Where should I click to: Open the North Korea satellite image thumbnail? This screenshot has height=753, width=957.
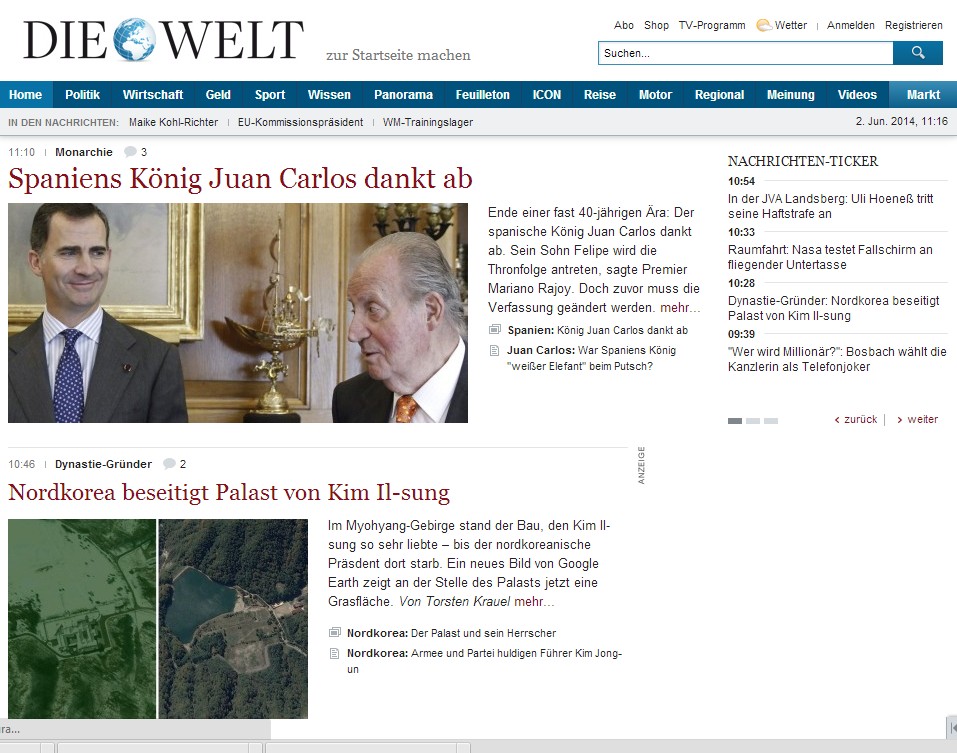coord(158,619)
